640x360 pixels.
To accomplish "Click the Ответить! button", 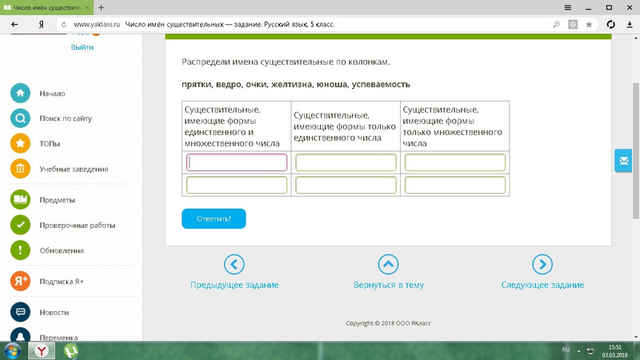I will (214, 219).
